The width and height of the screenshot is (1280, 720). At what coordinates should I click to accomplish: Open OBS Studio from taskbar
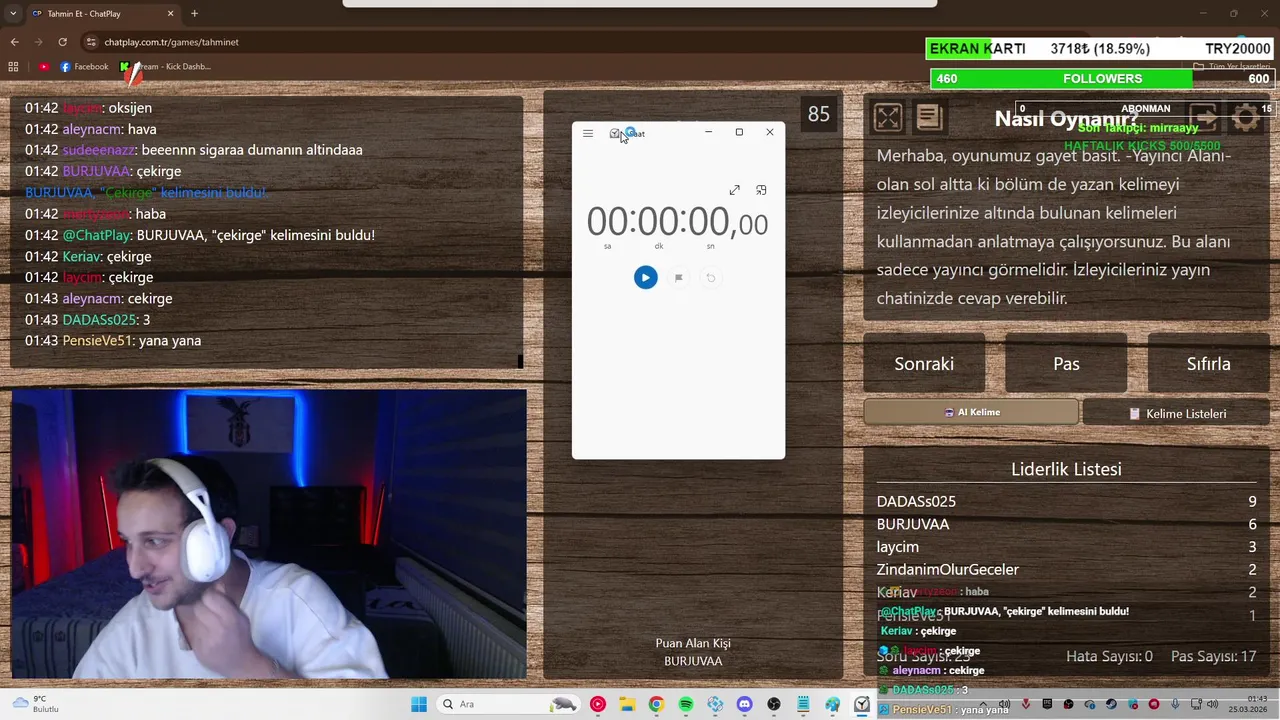774,704
